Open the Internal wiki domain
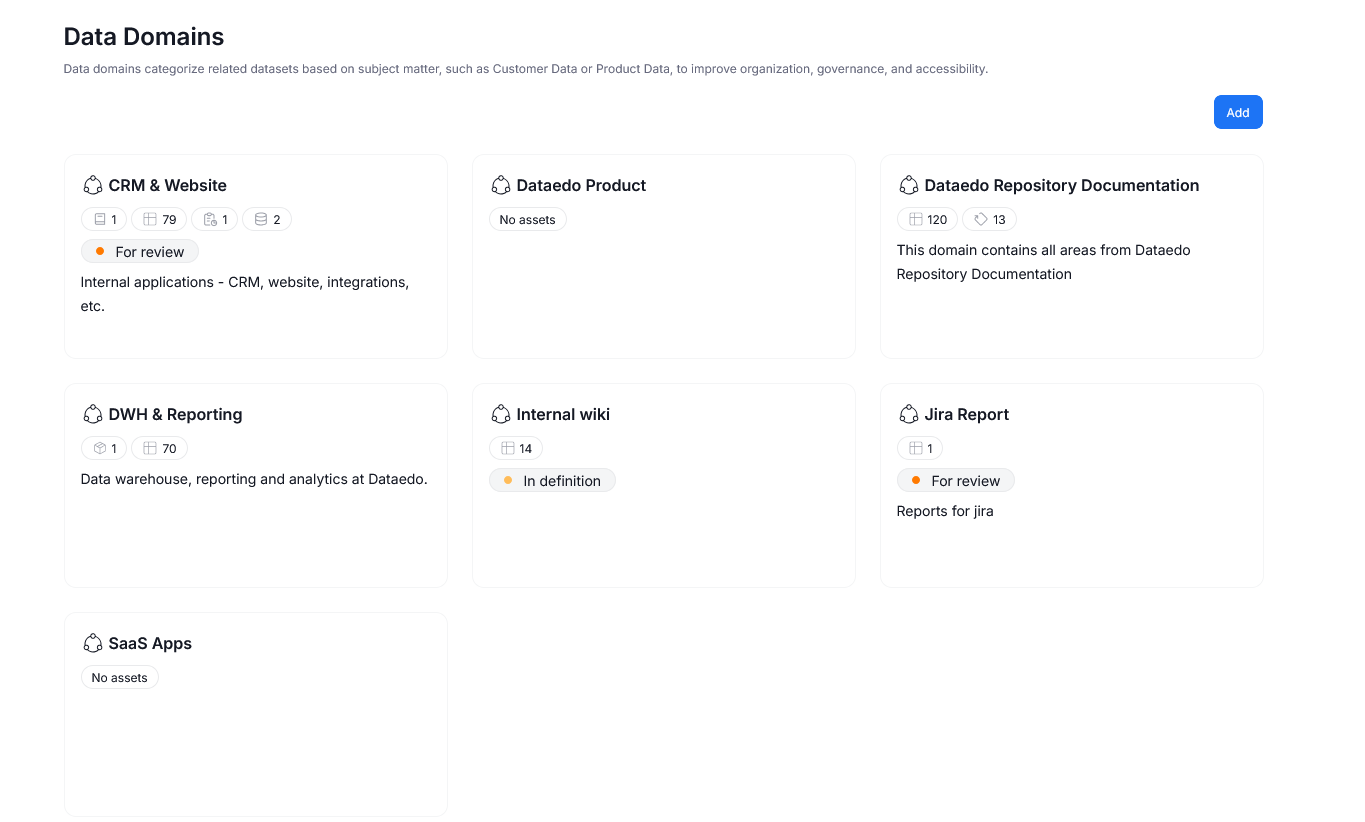Screen dimensions: 1365x822 pyautogui.click(x=563, y=414)
